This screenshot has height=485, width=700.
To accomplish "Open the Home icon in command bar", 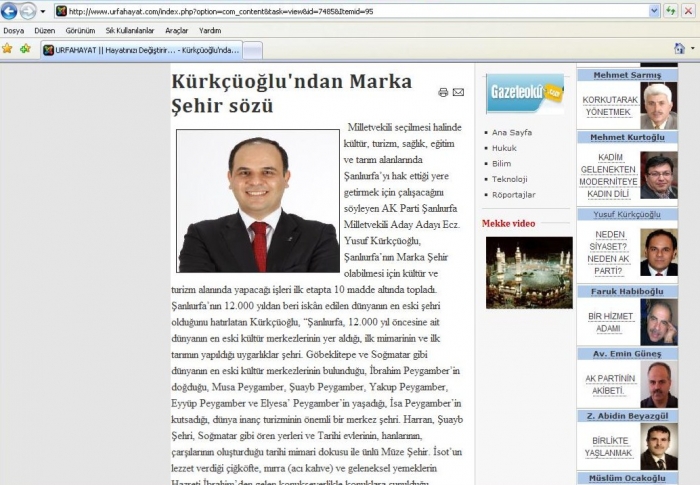I will point(679,48).
